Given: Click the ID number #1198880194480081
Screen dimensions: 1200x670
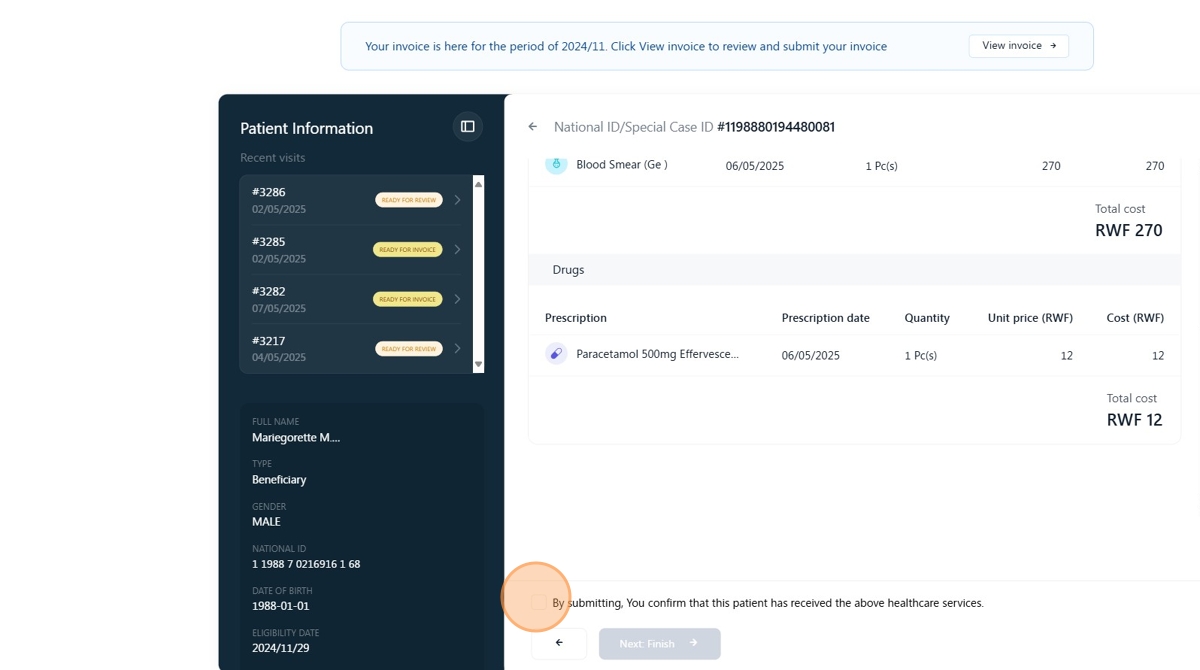Looking at the screenshot, I should (776, 127).
